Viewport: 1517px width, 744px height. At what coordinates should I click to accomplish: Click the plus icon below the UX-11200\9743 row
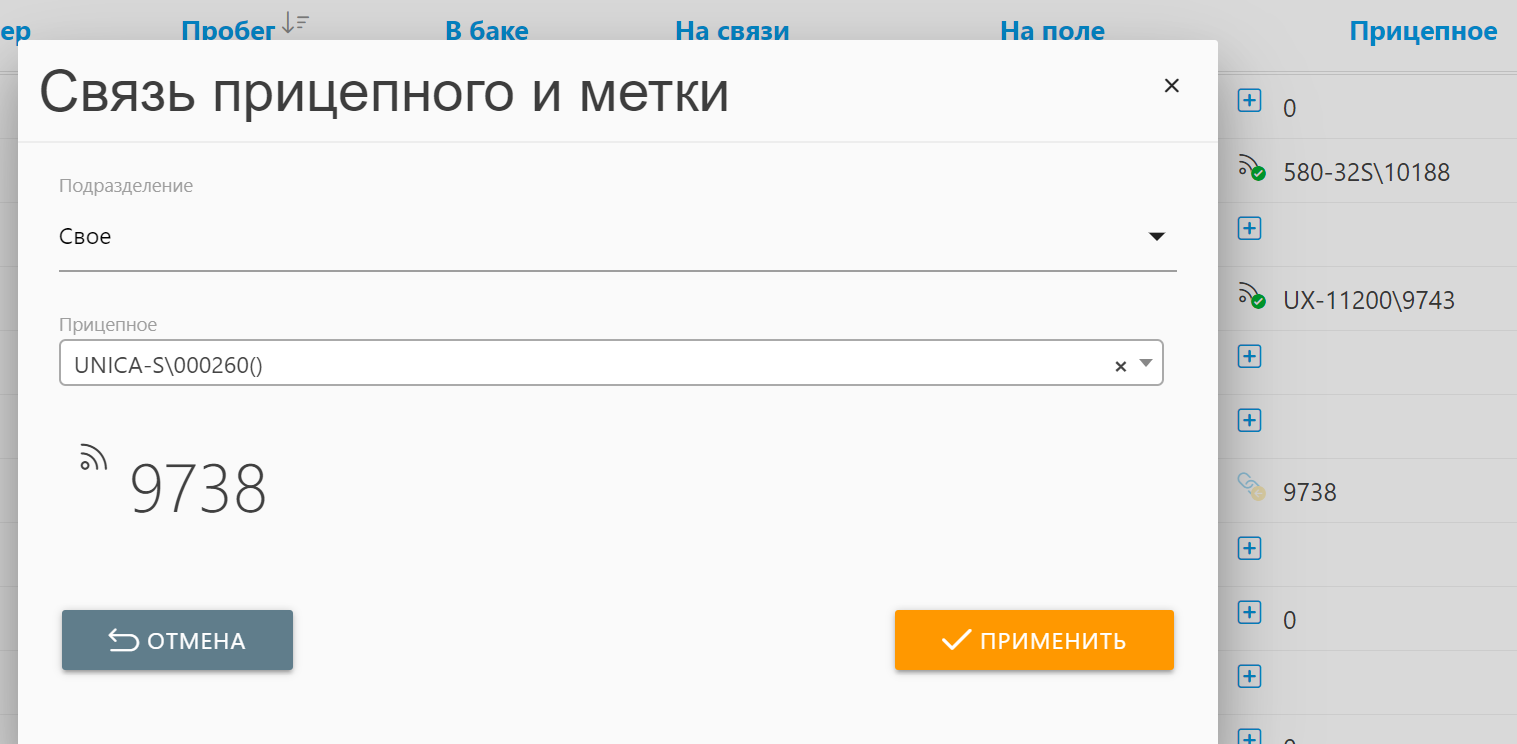[x=1249, y=356]
